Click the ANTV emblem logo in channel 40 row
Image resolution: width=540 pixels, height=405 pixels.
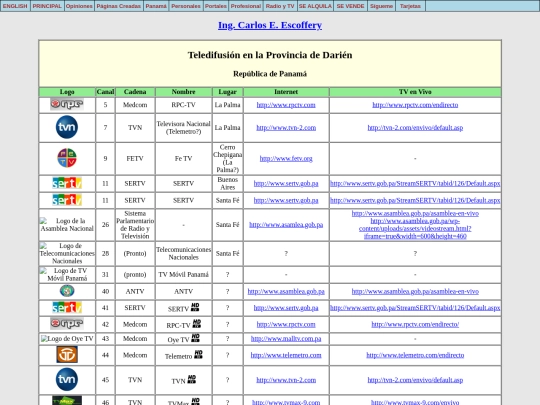click(67, 291)
